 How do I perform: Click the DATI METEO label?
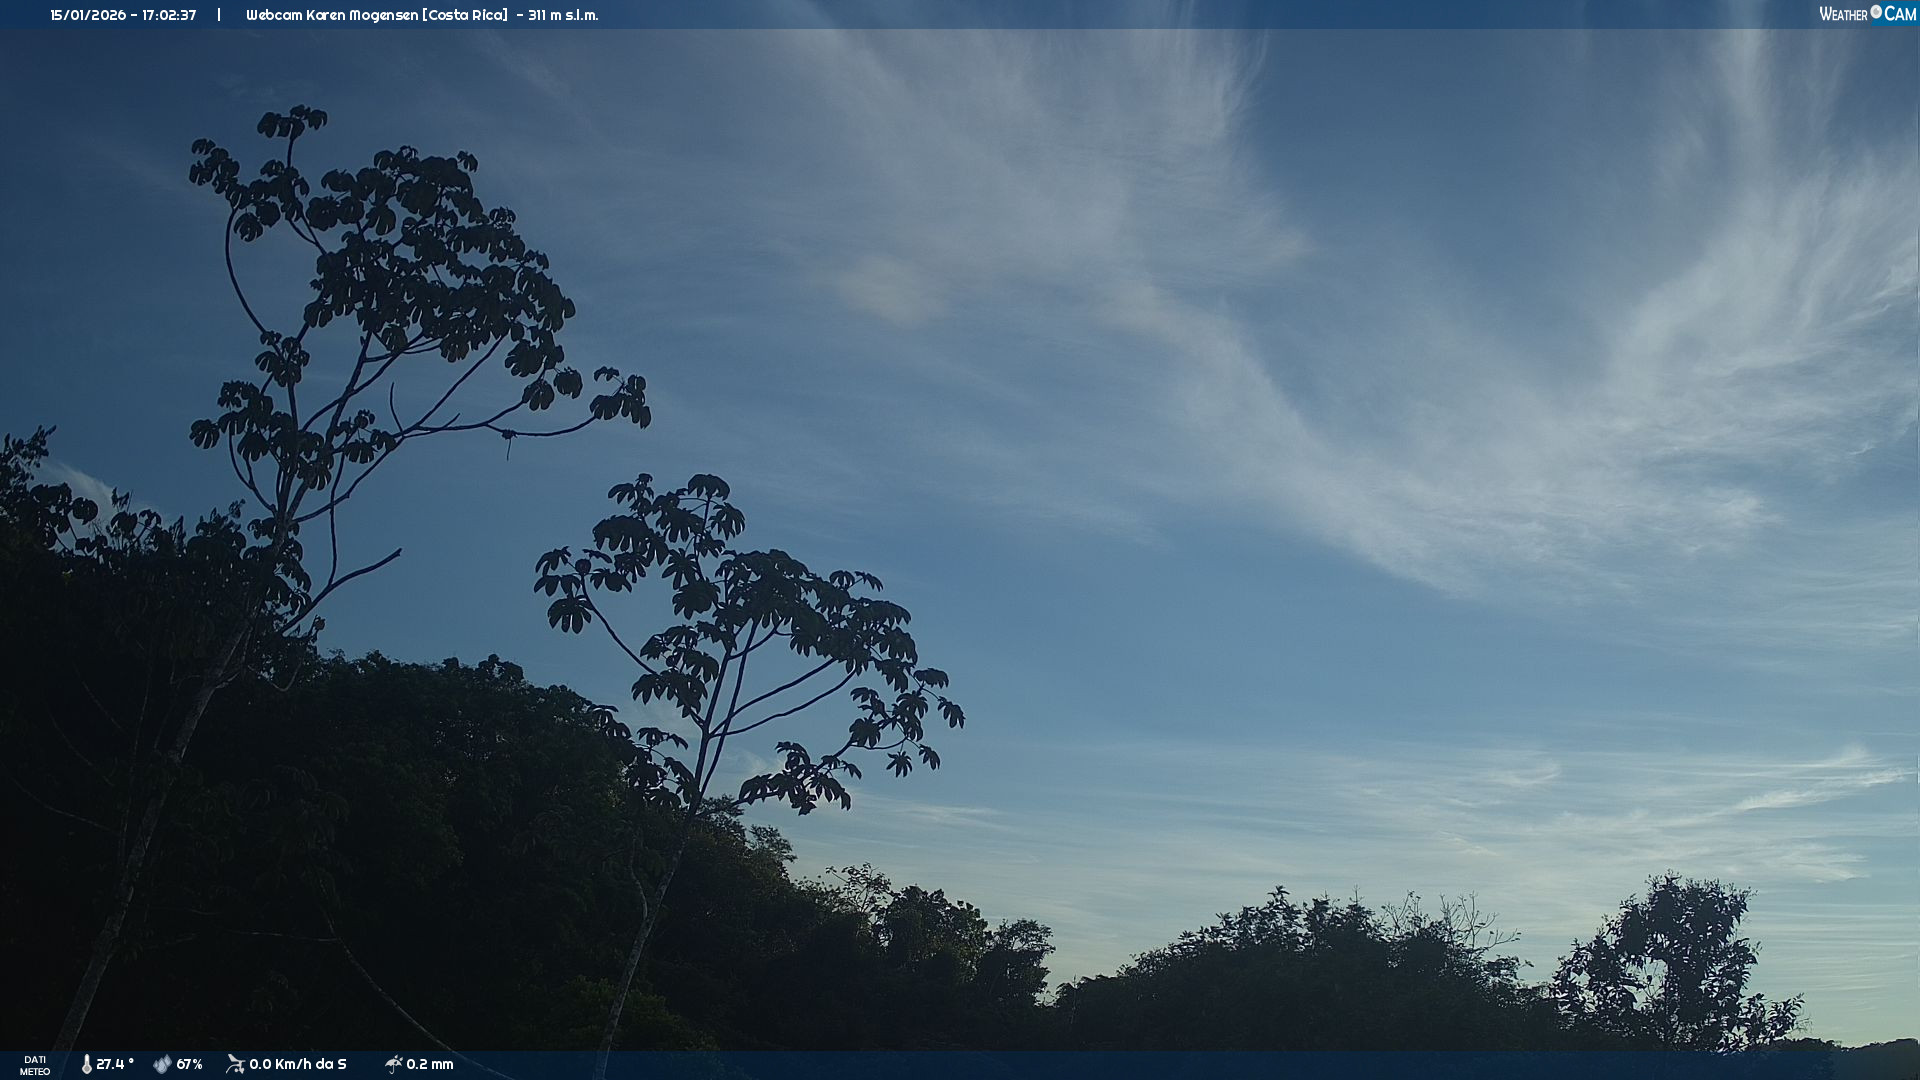pyautogui.click(x=35, y=1065)
